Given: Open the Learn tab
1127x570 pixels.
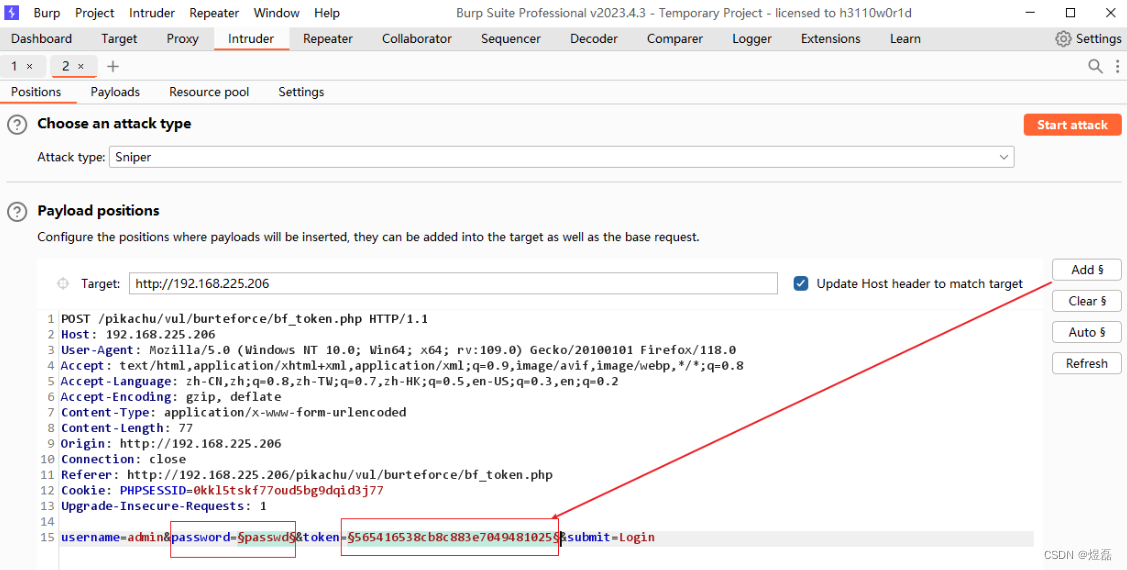Looking at the screenshot, I should pyautogui.click(x=905, y=39).
